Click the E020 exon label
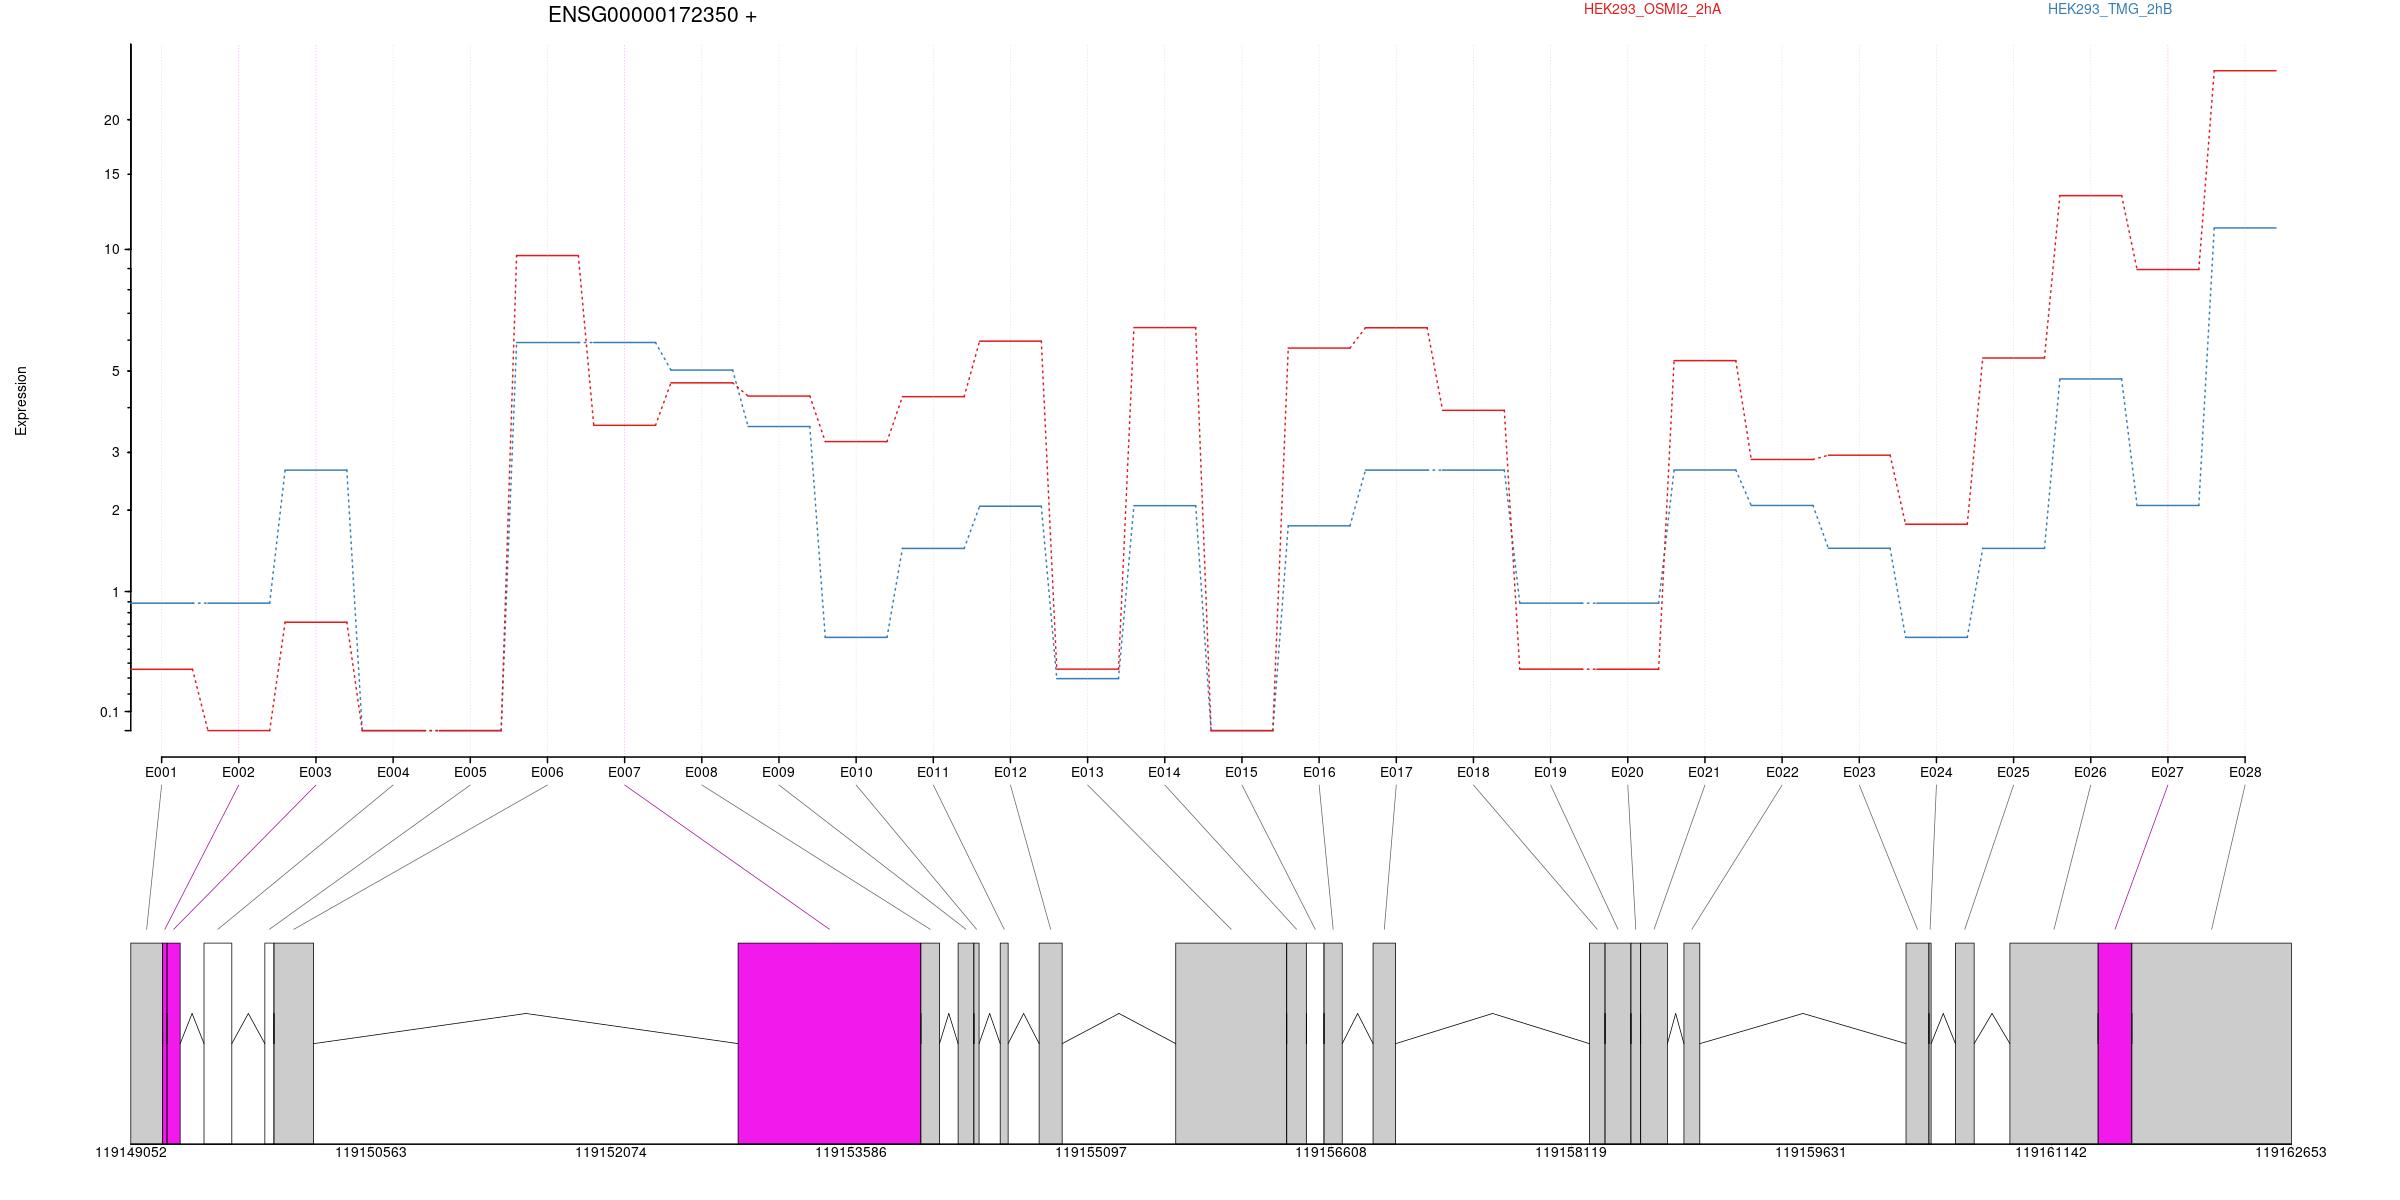 pyautogui.click(x=1627, y=772)
